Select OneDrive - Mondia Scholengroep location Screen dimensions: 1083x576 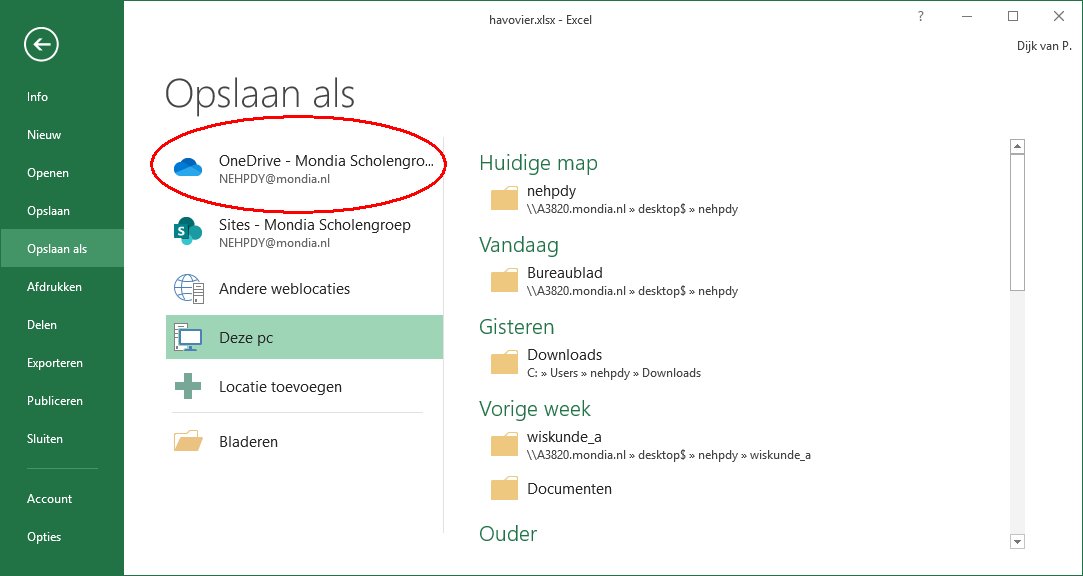(305, 168)
